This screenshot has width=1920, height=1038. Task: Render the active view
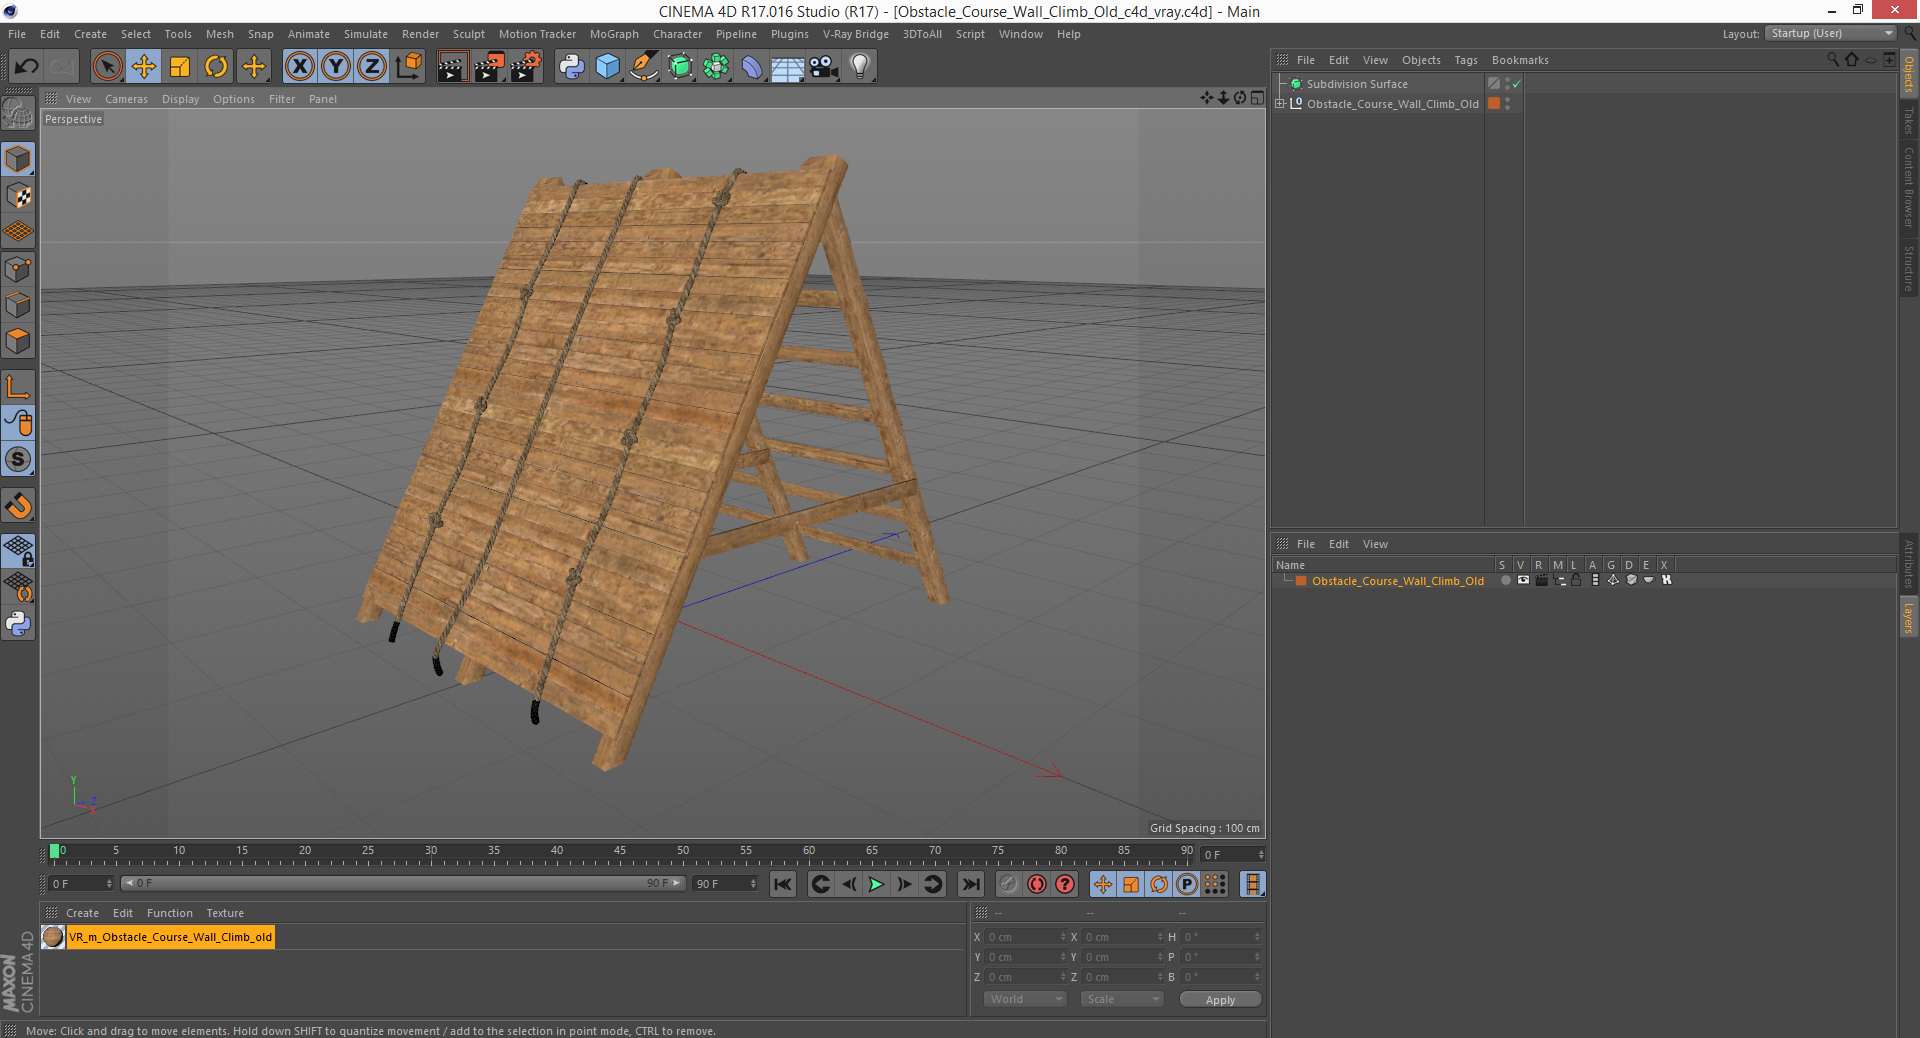[x=452, y=67]
